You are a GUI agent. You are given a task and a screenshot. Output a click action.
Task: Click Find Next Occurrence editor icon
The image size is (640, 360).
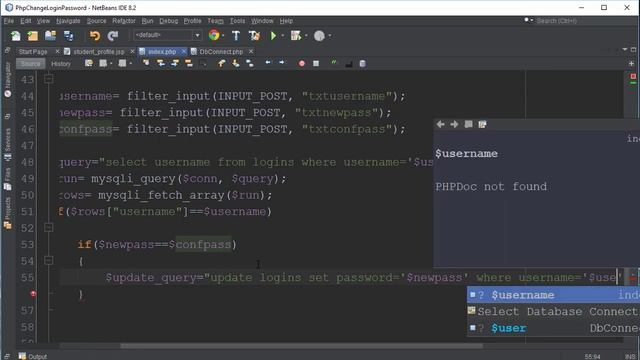(175, 63)
